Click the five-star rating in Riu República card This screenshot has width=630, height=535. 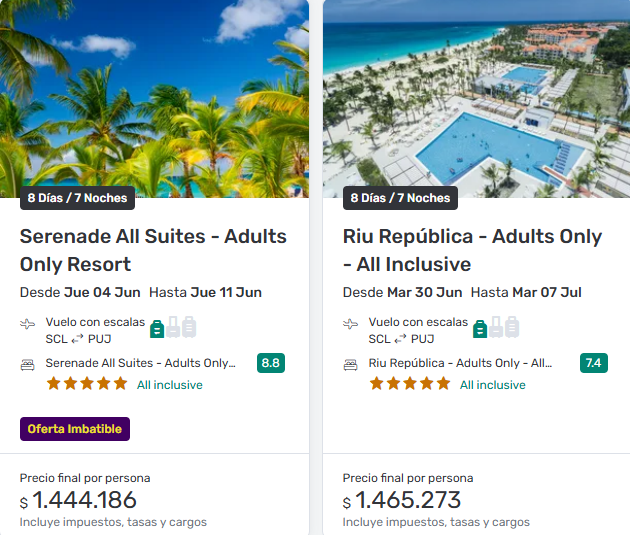click(410, 384)
